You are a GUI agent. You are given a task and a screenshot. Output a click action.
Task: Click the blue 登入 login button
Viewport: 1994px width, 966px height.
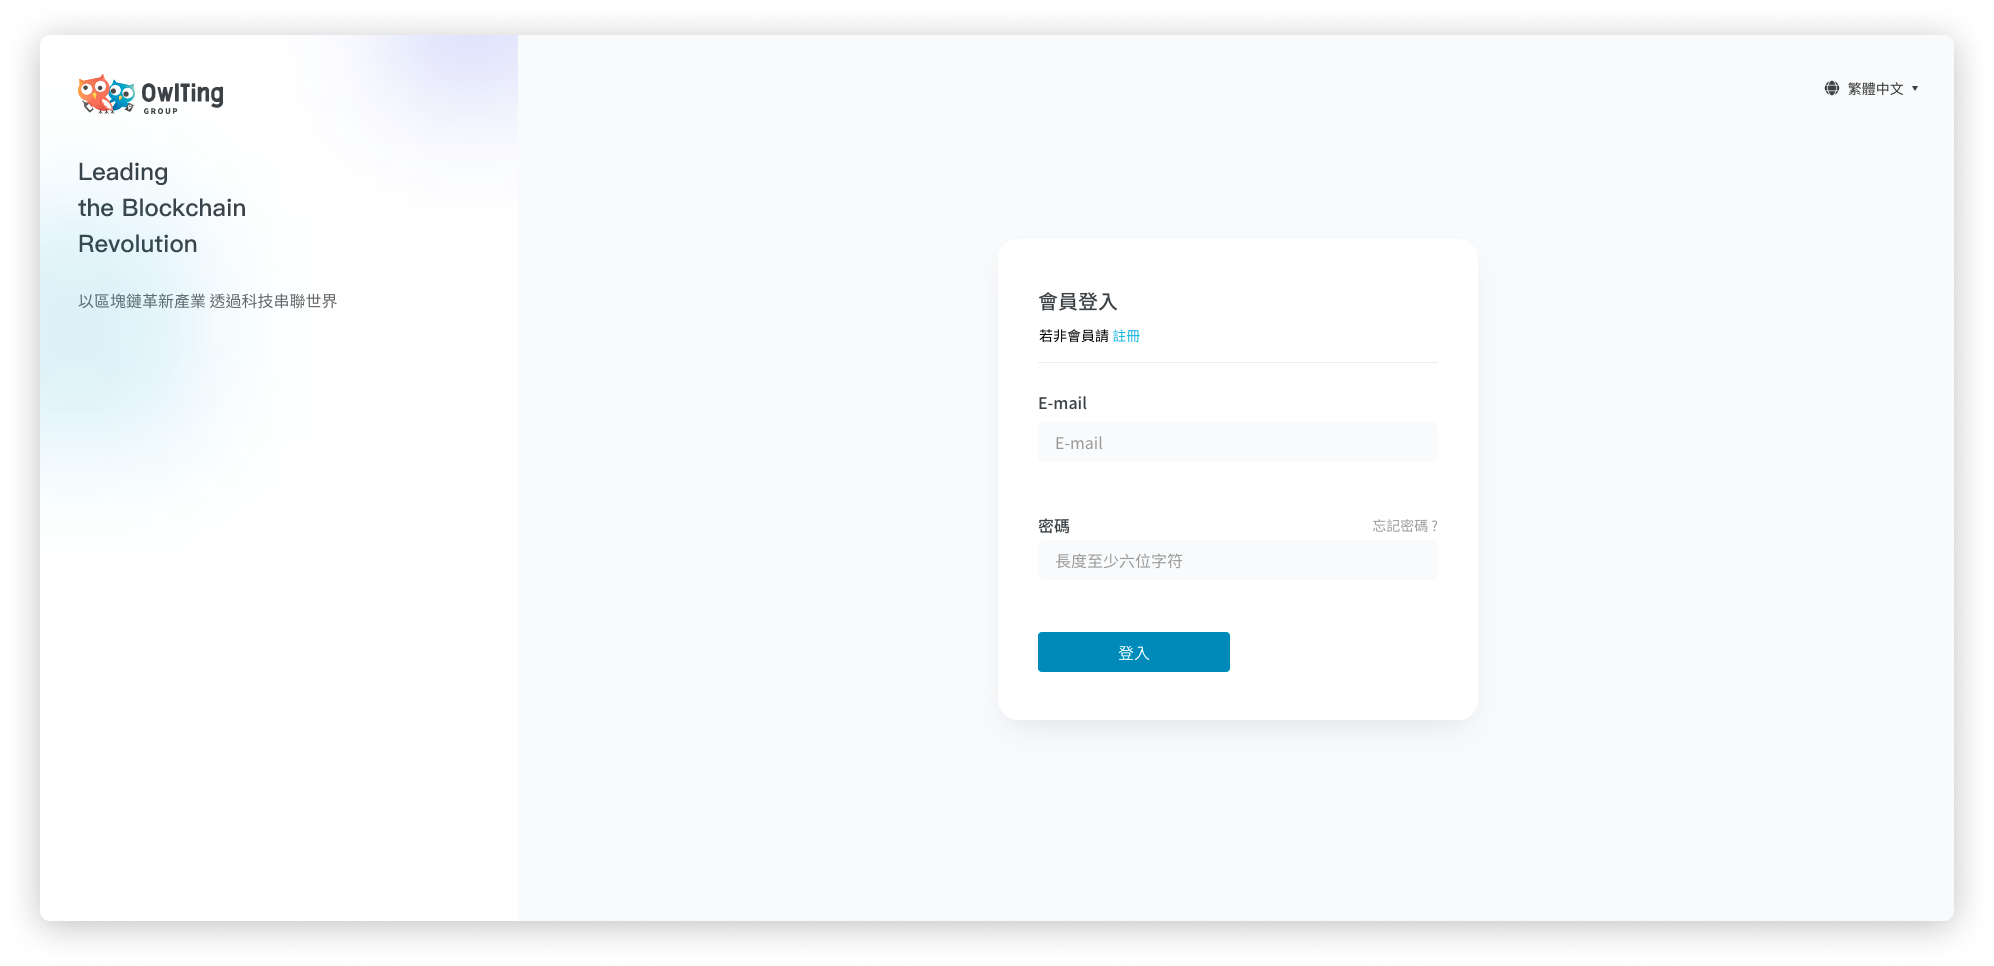[1134, 652]
